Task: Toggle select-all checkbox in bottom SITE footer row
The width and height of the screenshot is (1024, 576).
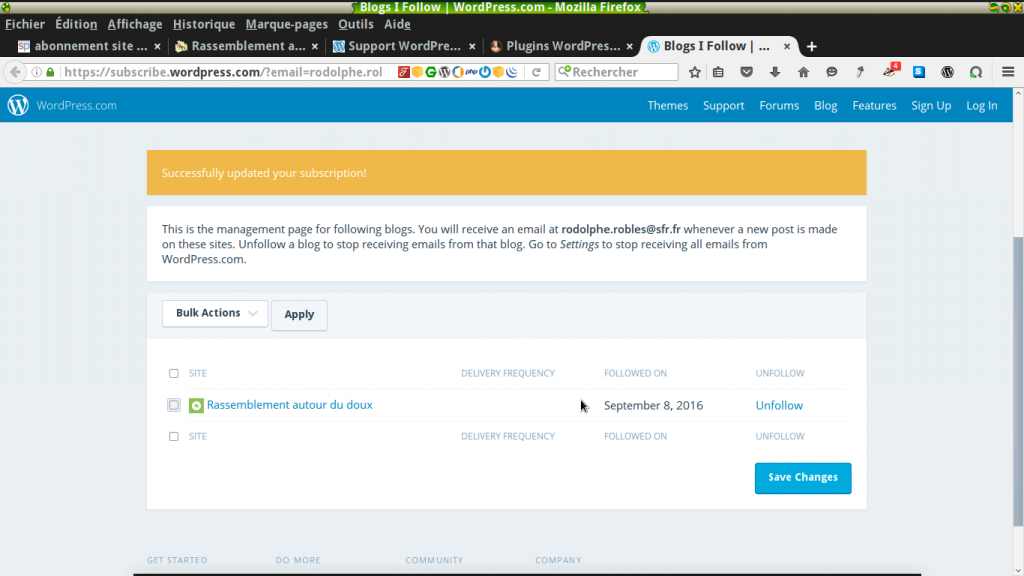Action: 174,436
